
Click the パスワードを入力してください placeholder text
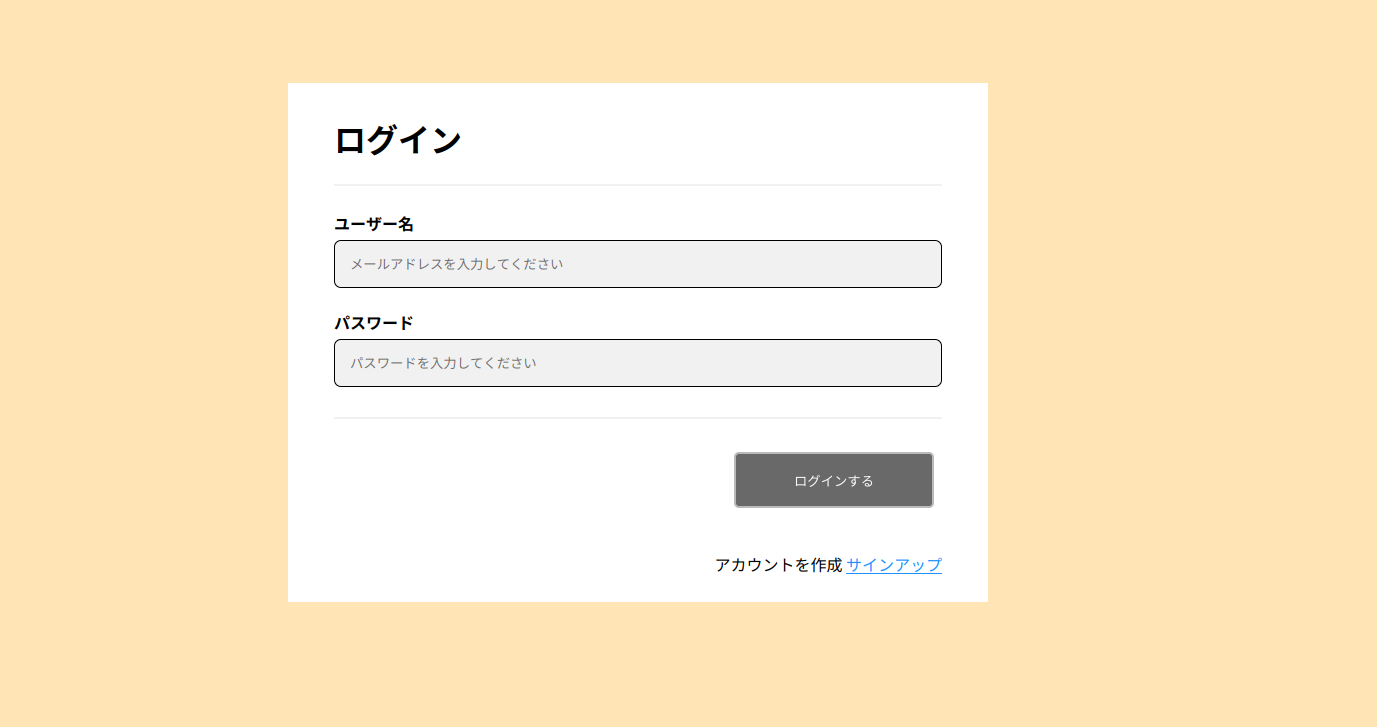[443, 363]
